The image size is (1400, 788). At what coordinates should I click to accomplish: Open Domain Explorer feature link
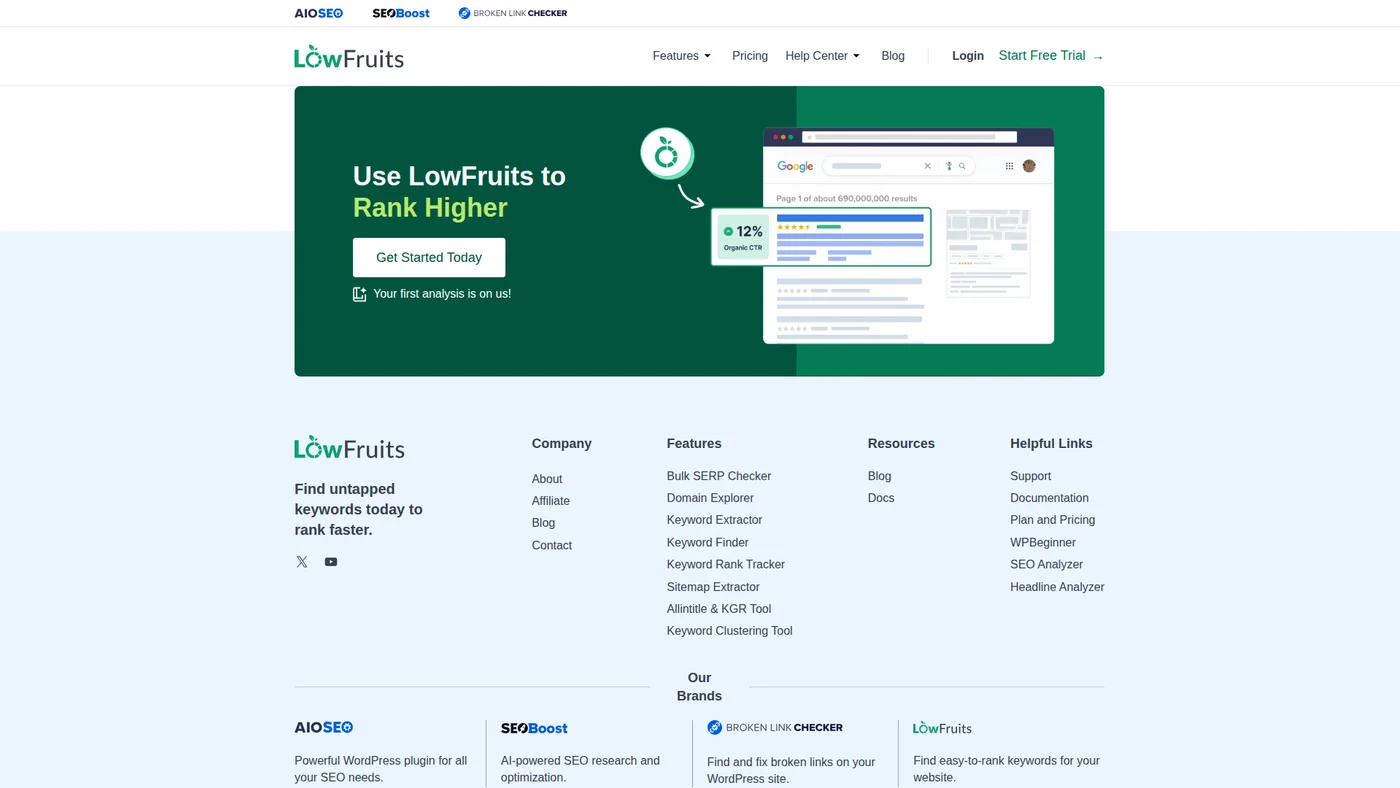coord(710,498)
